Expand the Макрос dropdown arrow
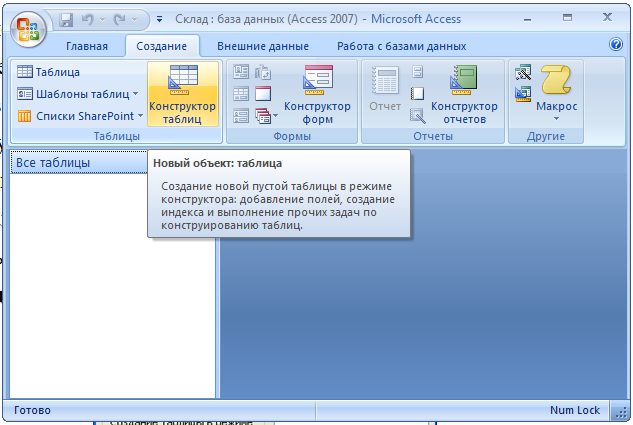The image size is (633, 425). tap(556, 119)
